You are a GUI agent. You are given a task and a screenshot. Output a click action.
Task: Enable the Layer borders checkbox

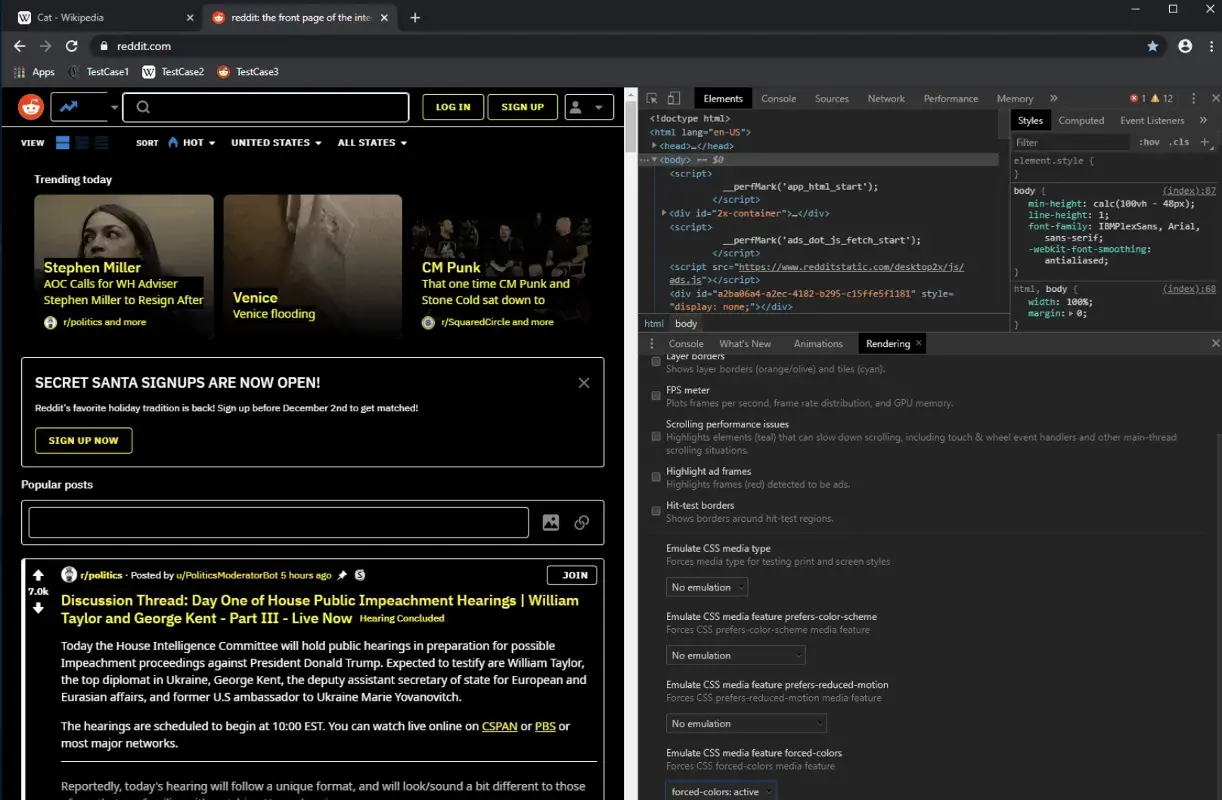point(656,361)
